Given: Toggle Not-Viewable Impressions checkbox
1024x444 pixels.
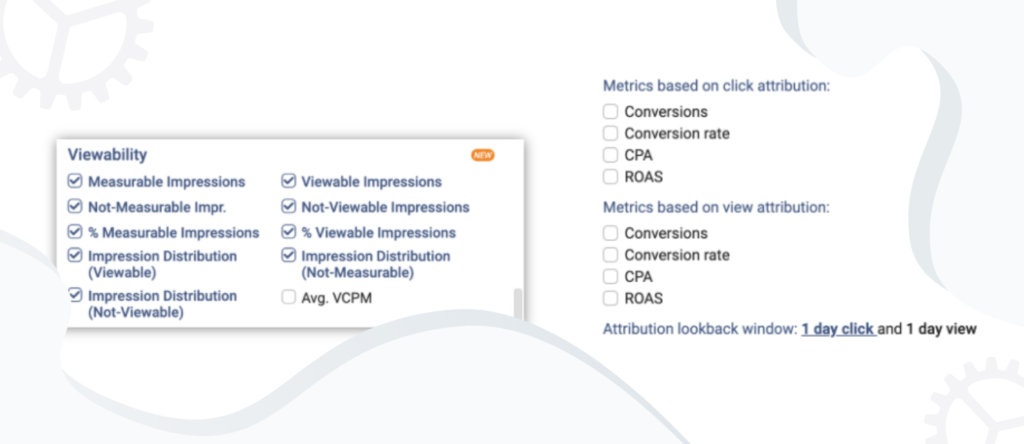Looking at the screenshot, I should click(x=289, y=206).
